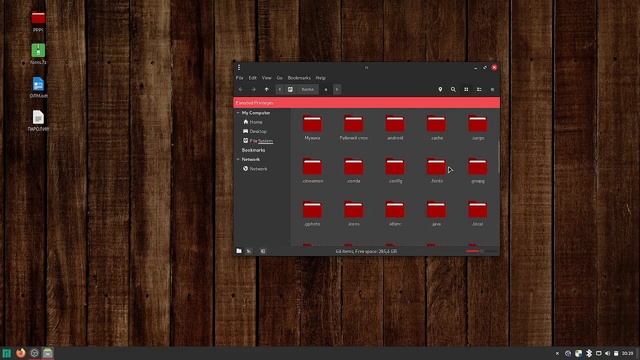Open the settings app in the taskbar

point(34,353)
